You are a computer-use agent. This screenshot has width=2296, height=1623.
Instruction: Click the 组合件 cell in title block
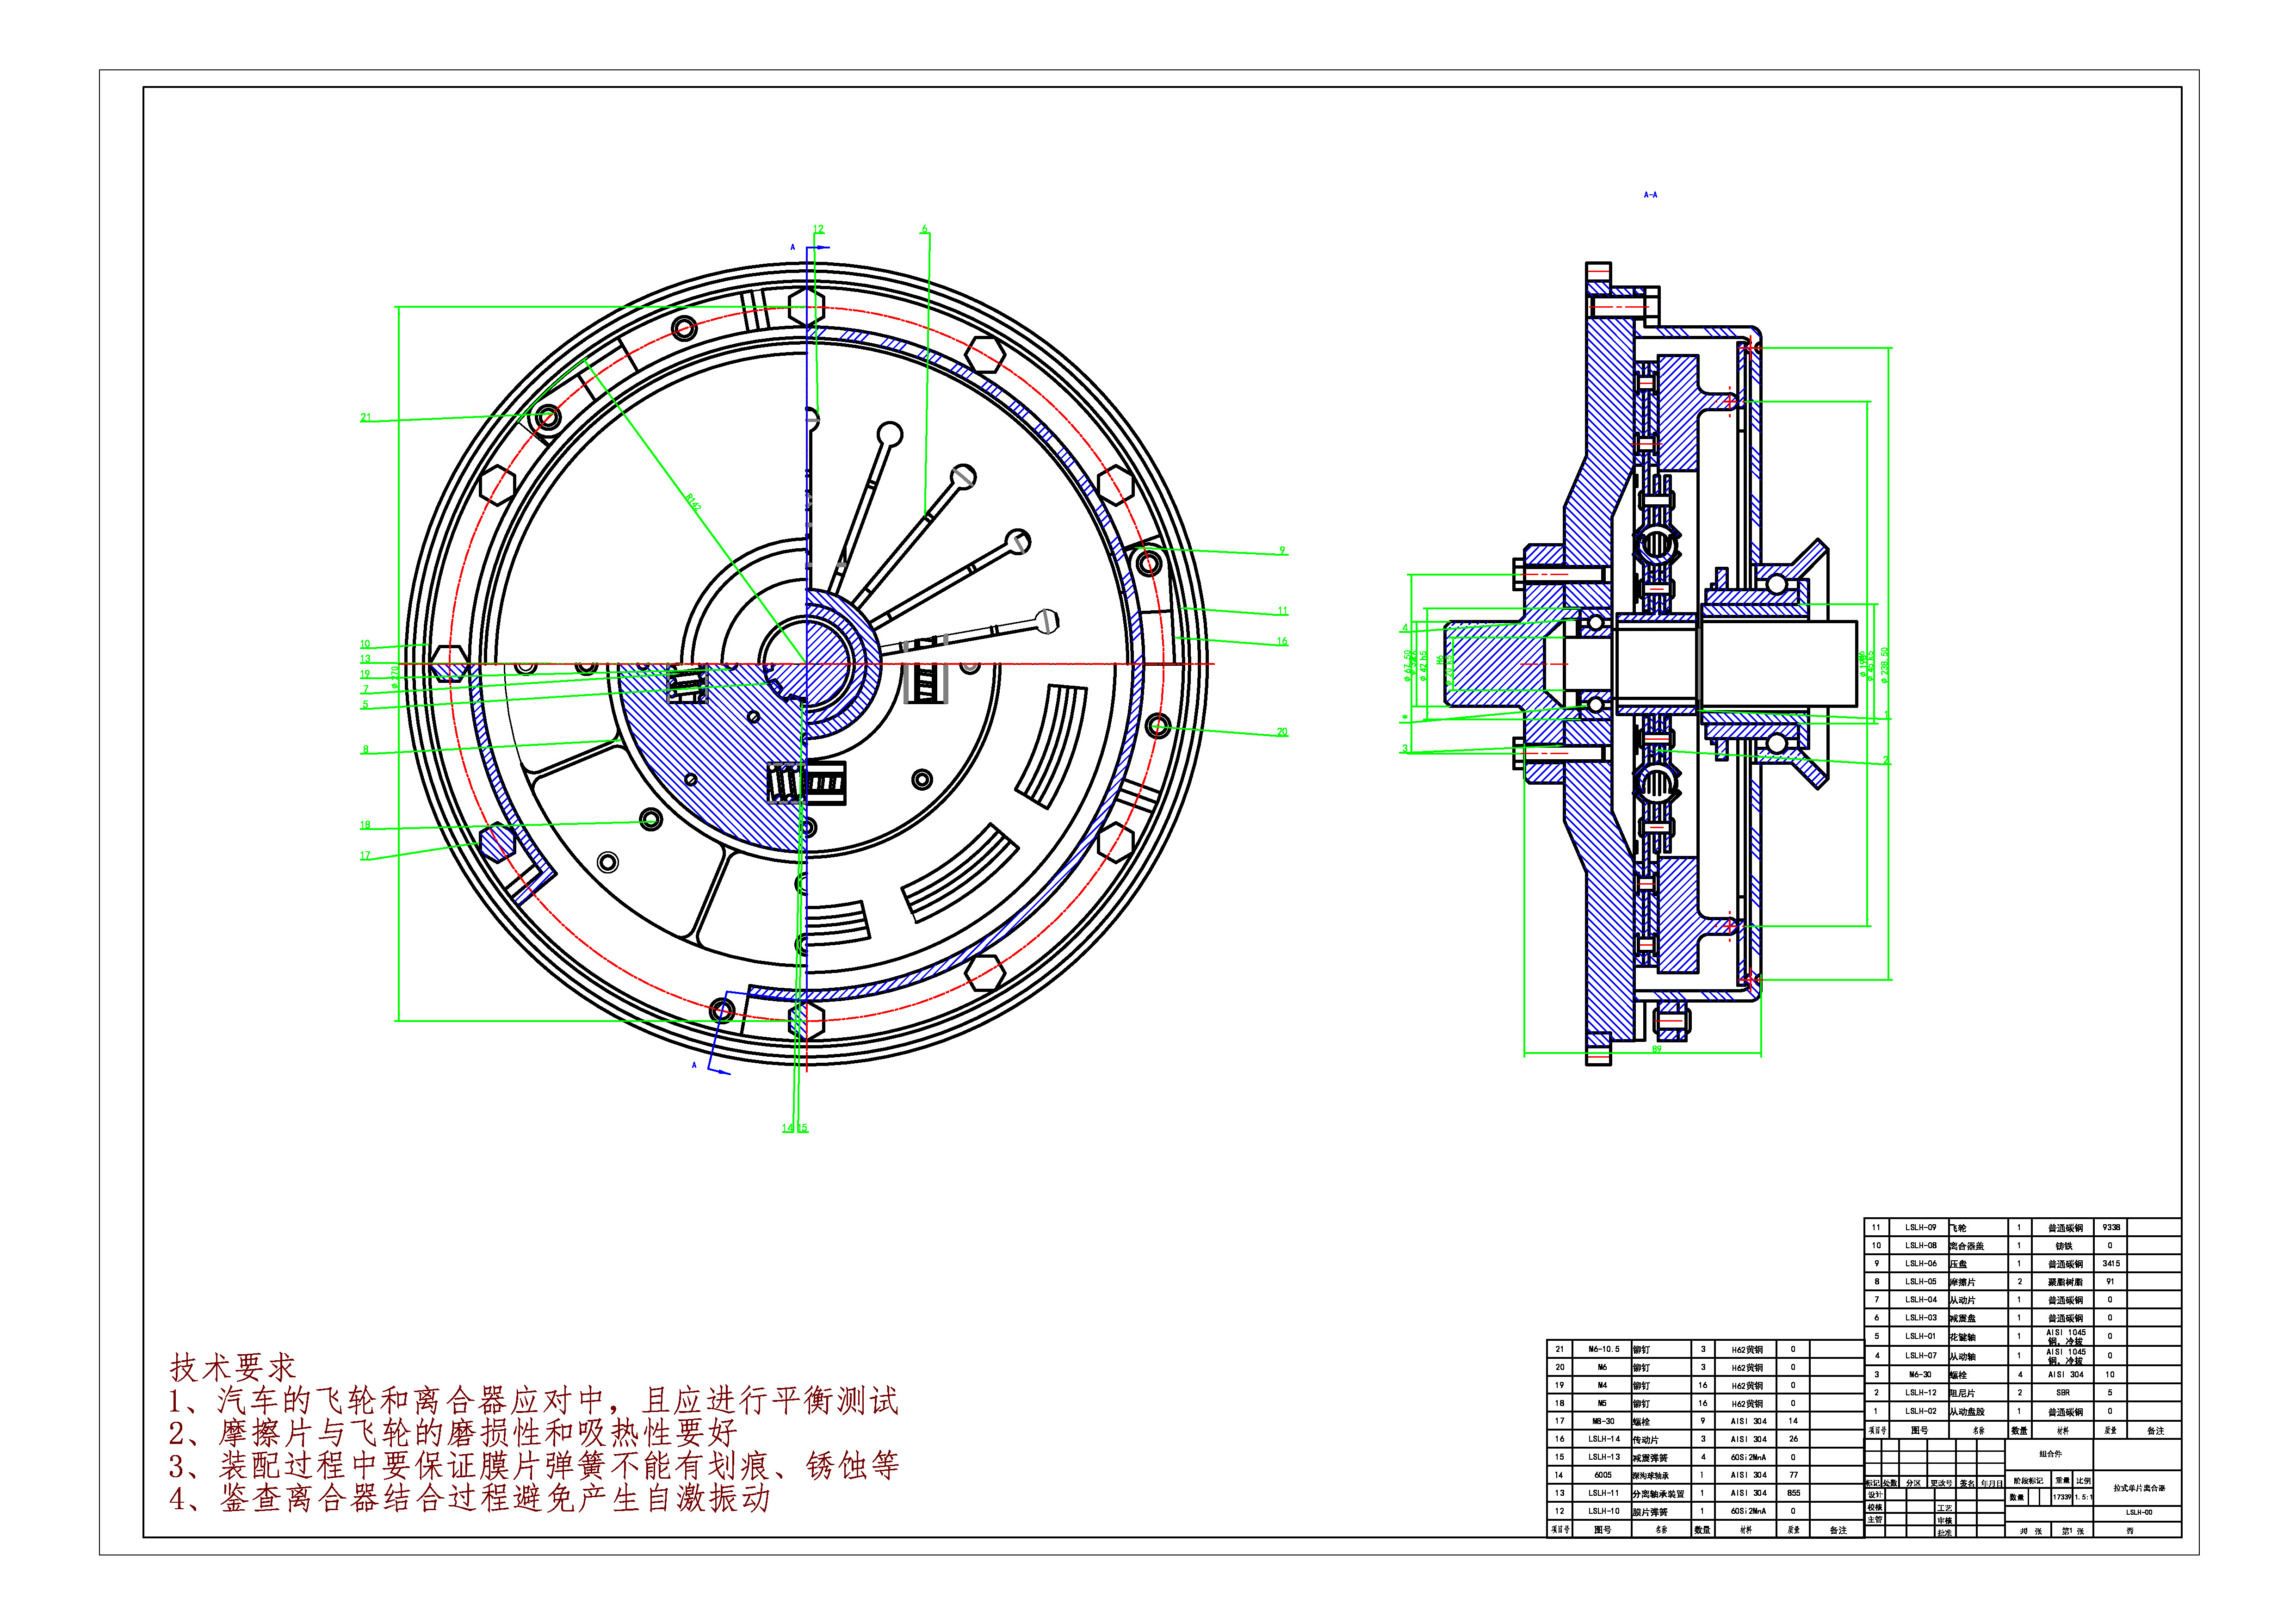[2050, 1454]
